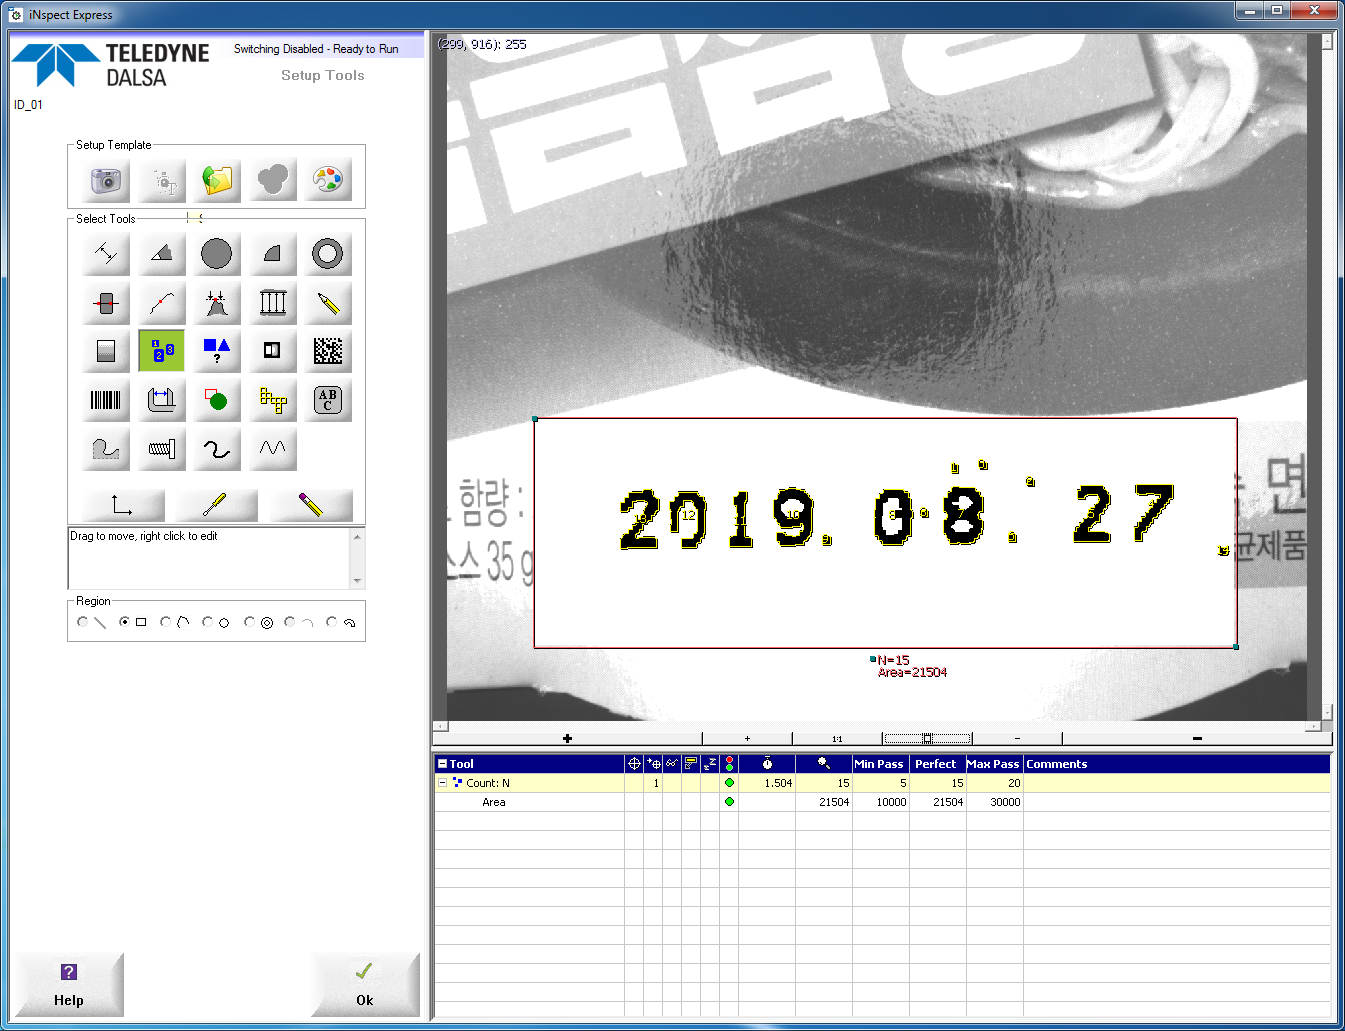Click the 1:1 zoom reset button
The height and width of the screenshot is (1031, 1345).
point(837,739)
